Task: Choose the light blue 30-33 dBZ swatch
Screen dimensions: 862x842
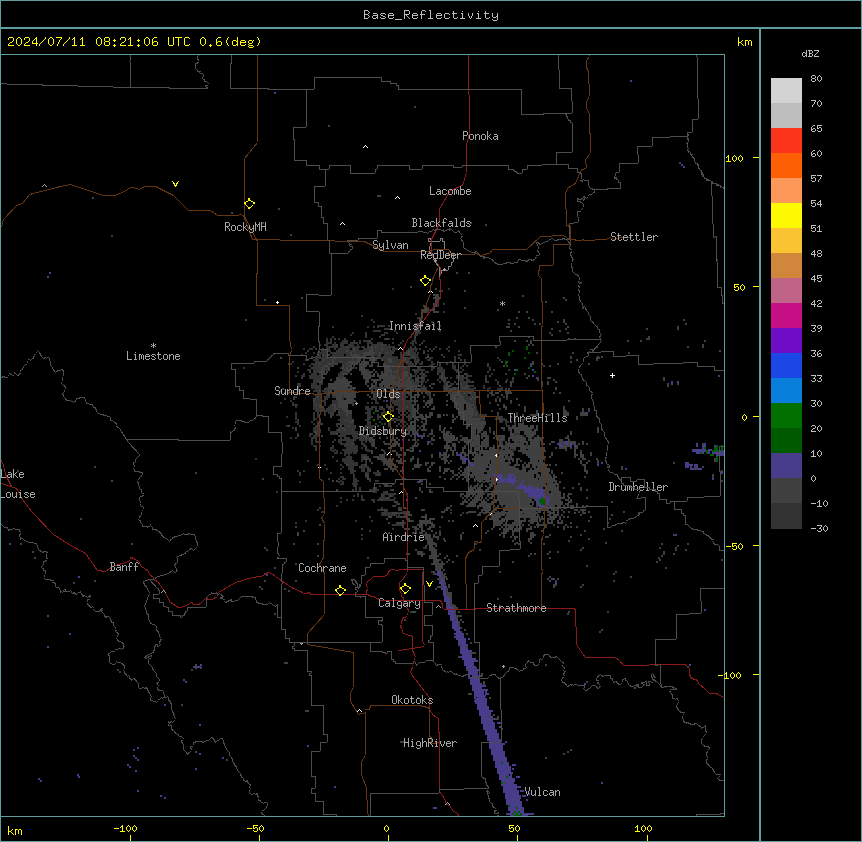Action: [786, 391]
